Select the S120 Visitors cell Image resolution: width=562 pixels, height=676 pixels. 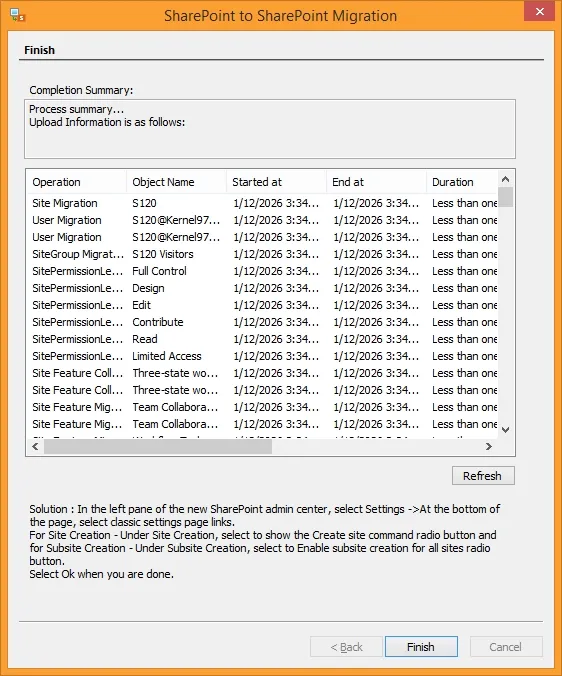pos(163,254)
